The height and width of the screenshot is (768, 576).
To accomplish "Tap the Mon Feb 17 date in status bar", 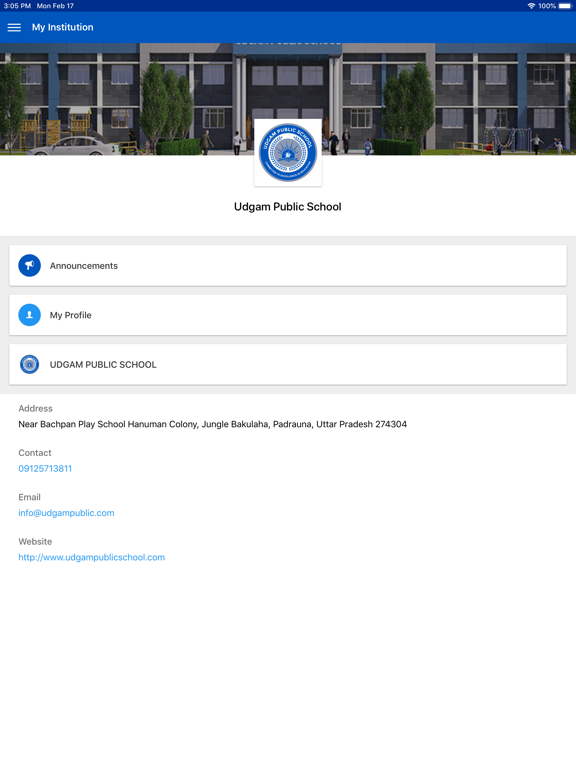I will click(x=55, y=6).
